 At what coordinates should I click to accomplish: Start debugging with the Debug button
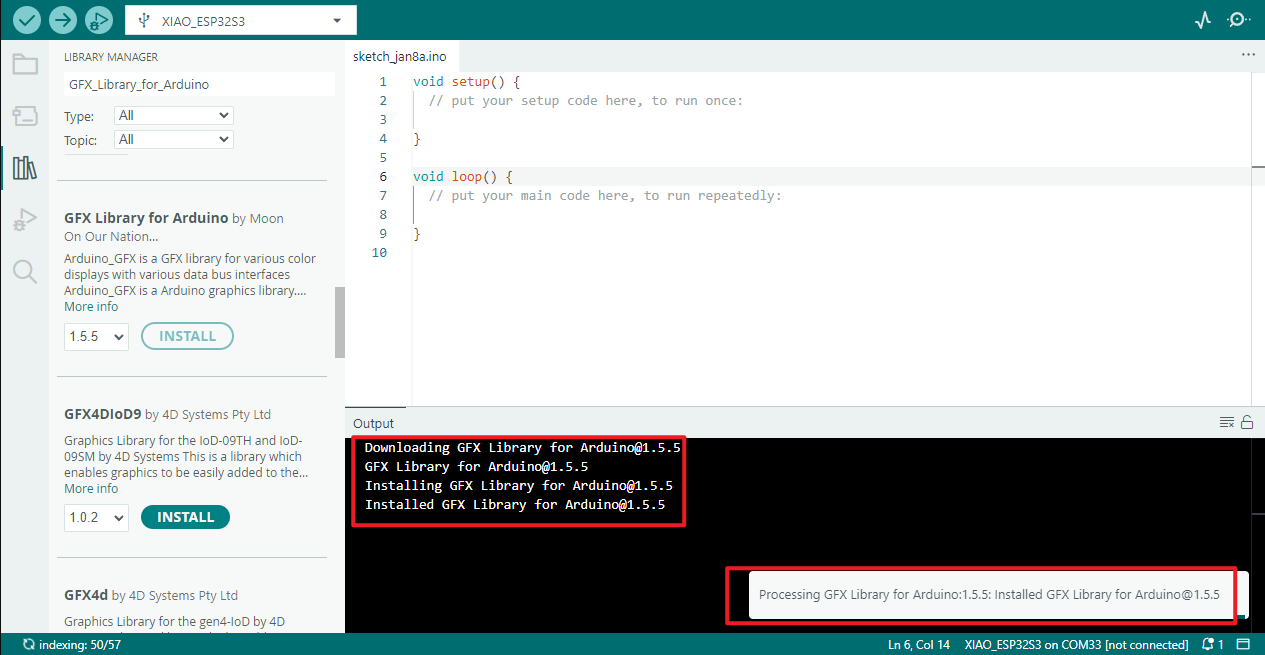(x=98, y=20)
